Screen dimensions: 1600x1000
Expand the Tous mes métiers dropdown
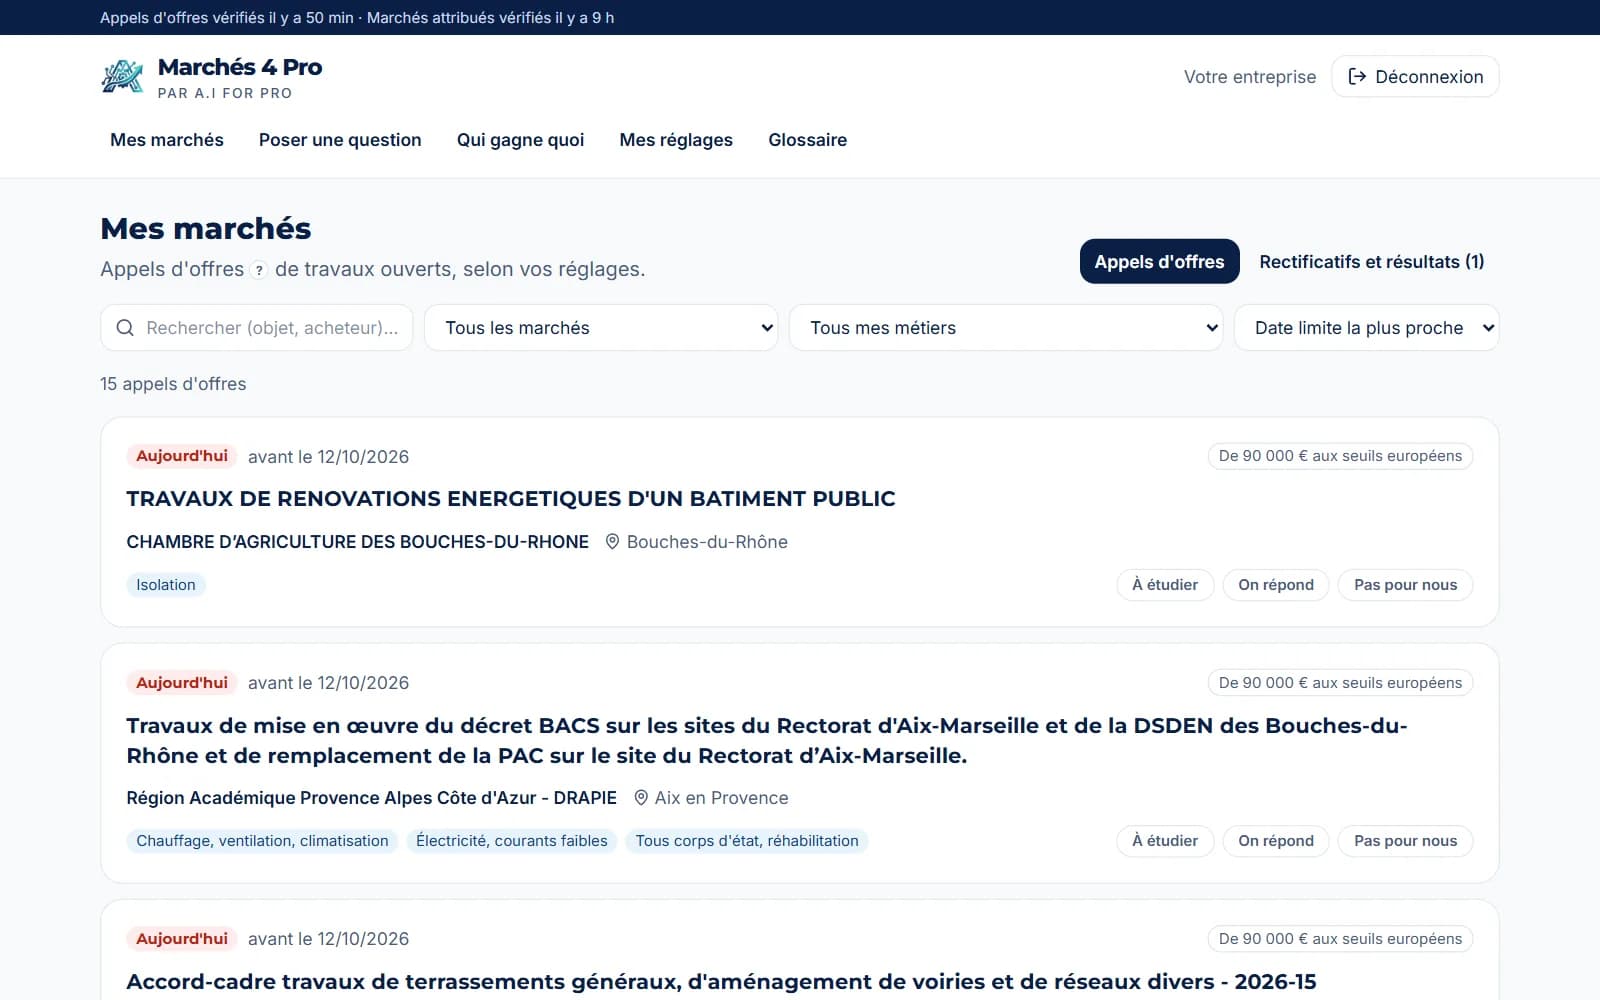[1006, 328]
